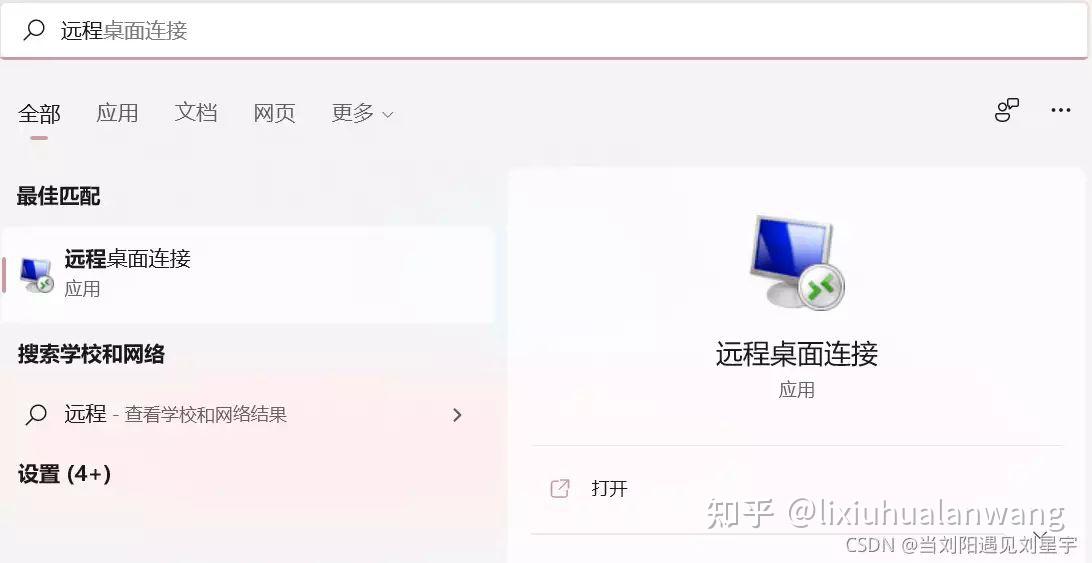
Task: Click the 远程桌面连接 search input field
Action: coord(543,29)
